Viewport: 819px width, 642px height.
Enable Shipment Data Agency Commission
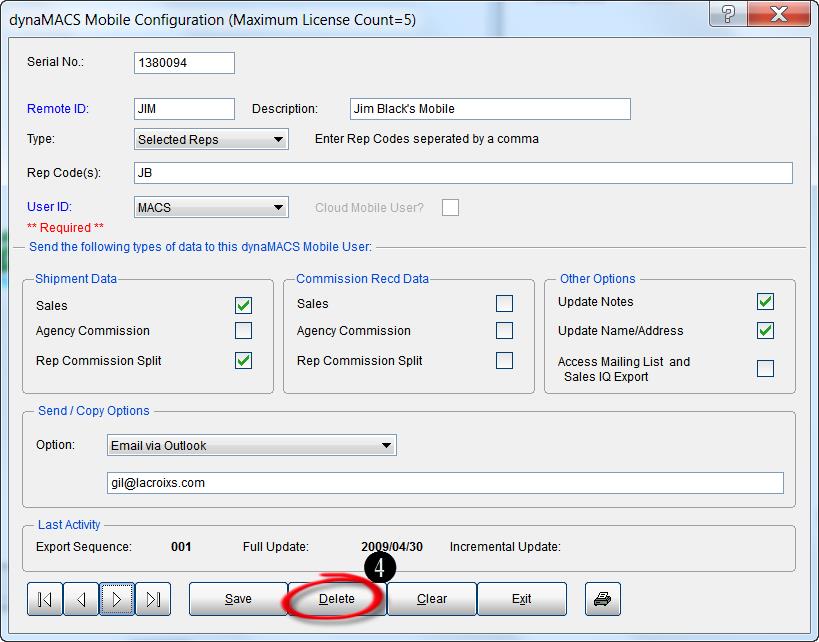(243, 331)
